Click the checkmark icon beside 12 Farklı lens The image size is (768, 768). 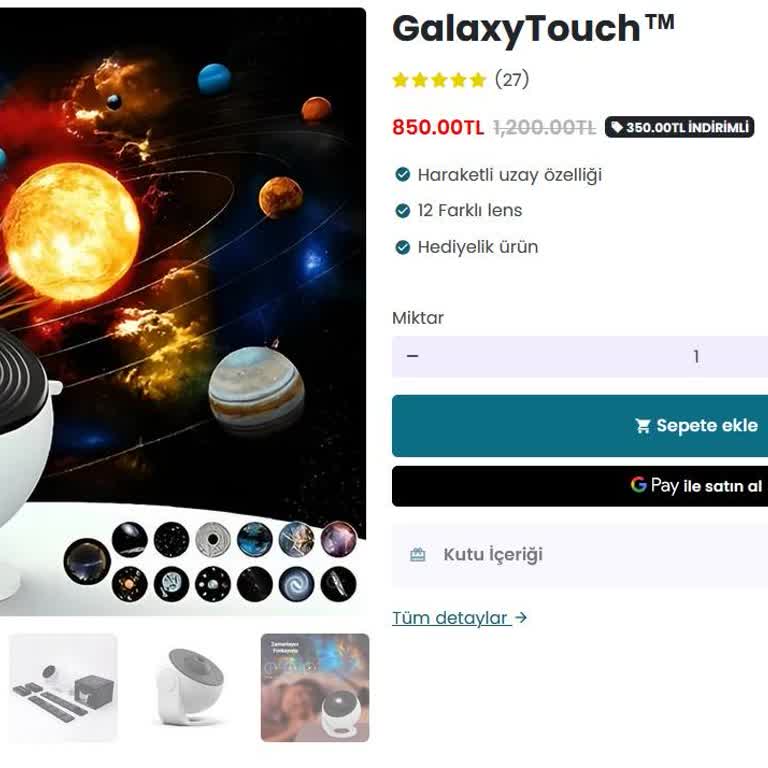click(403, 211)
